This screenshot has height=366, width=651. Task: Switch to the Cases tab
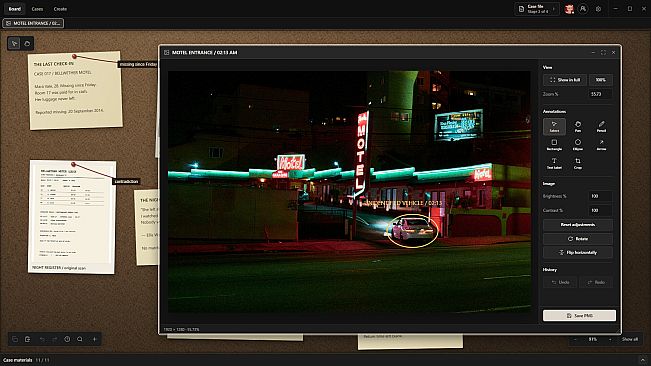pos(37,9)
